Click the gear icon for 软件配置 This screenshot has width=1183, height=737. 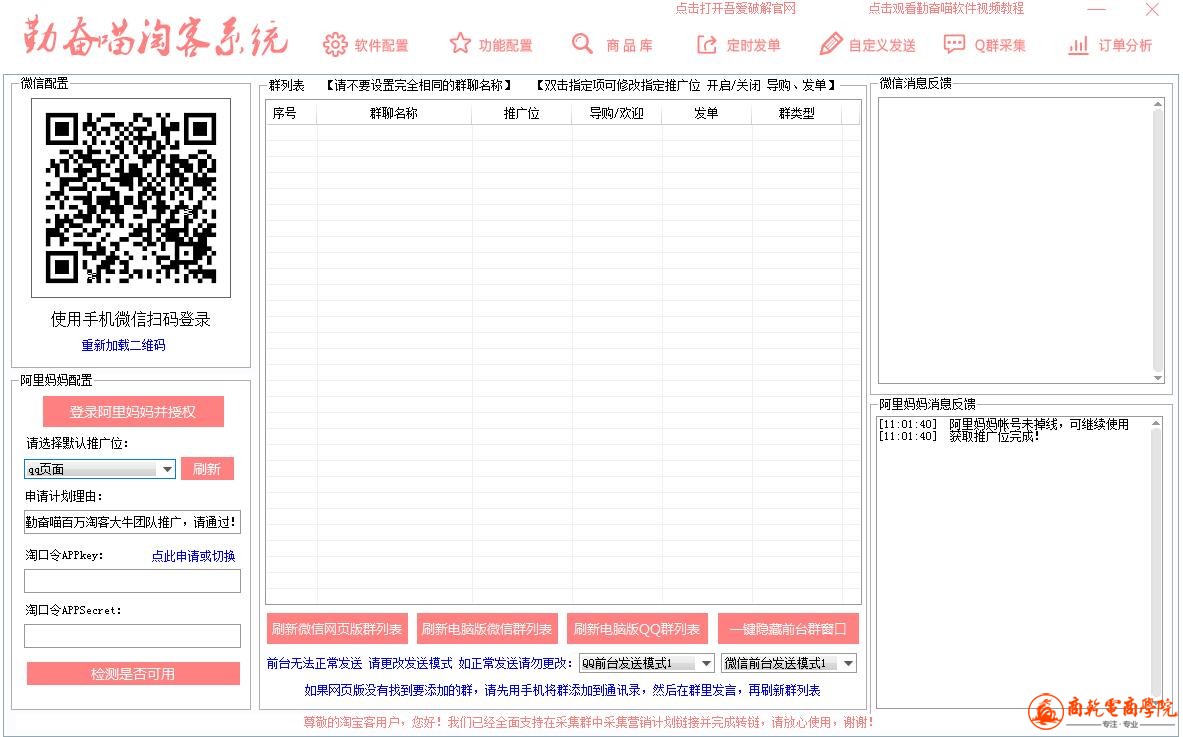pos(335,45)
